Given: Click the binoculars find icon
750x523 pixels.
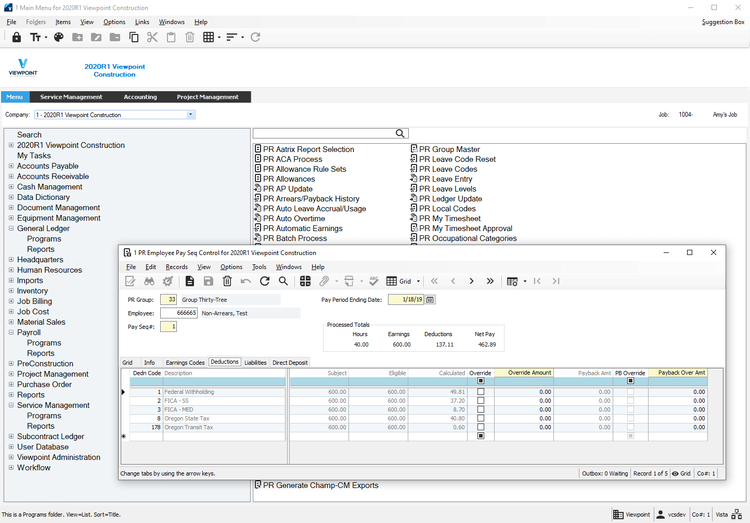Looking at the screenshot, I should click(149, 281).
